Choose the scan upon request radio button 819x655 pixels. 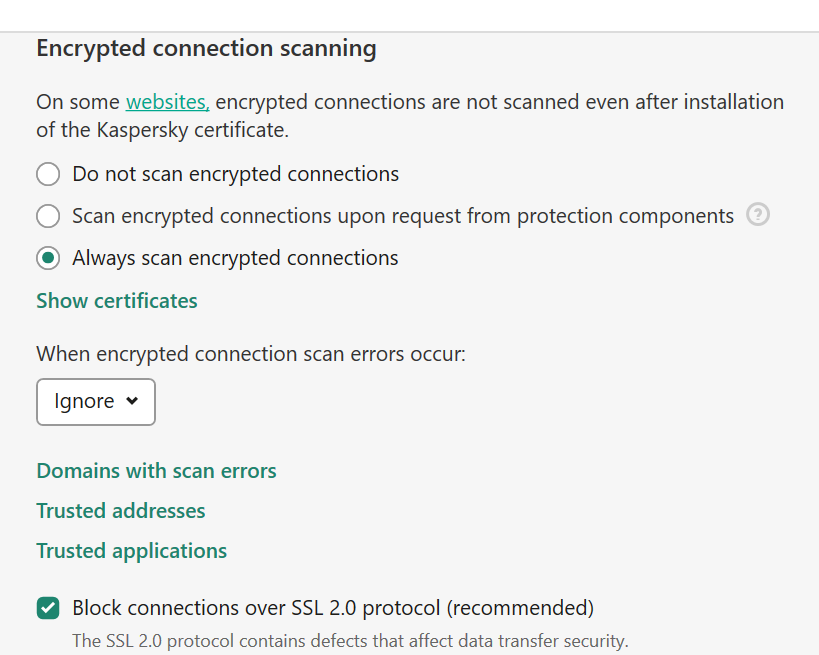[48, 216]
